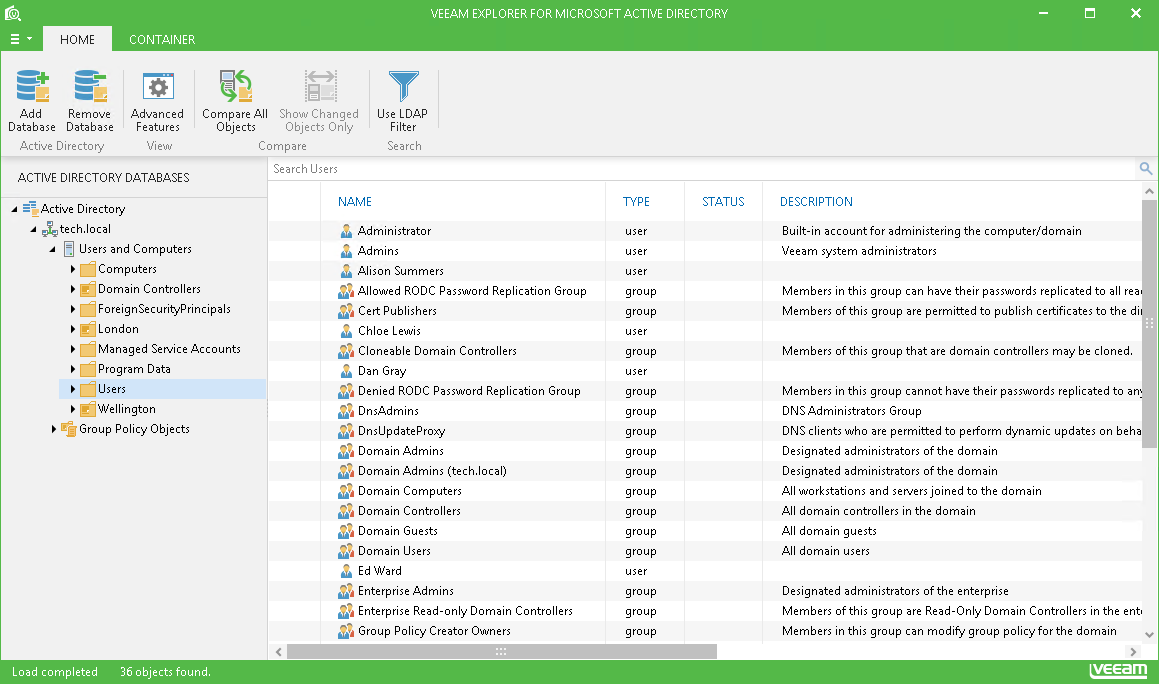The image size is (1159, 684).
Task: Click the Group Policy Objects folder icon
Action: (69, 429)
